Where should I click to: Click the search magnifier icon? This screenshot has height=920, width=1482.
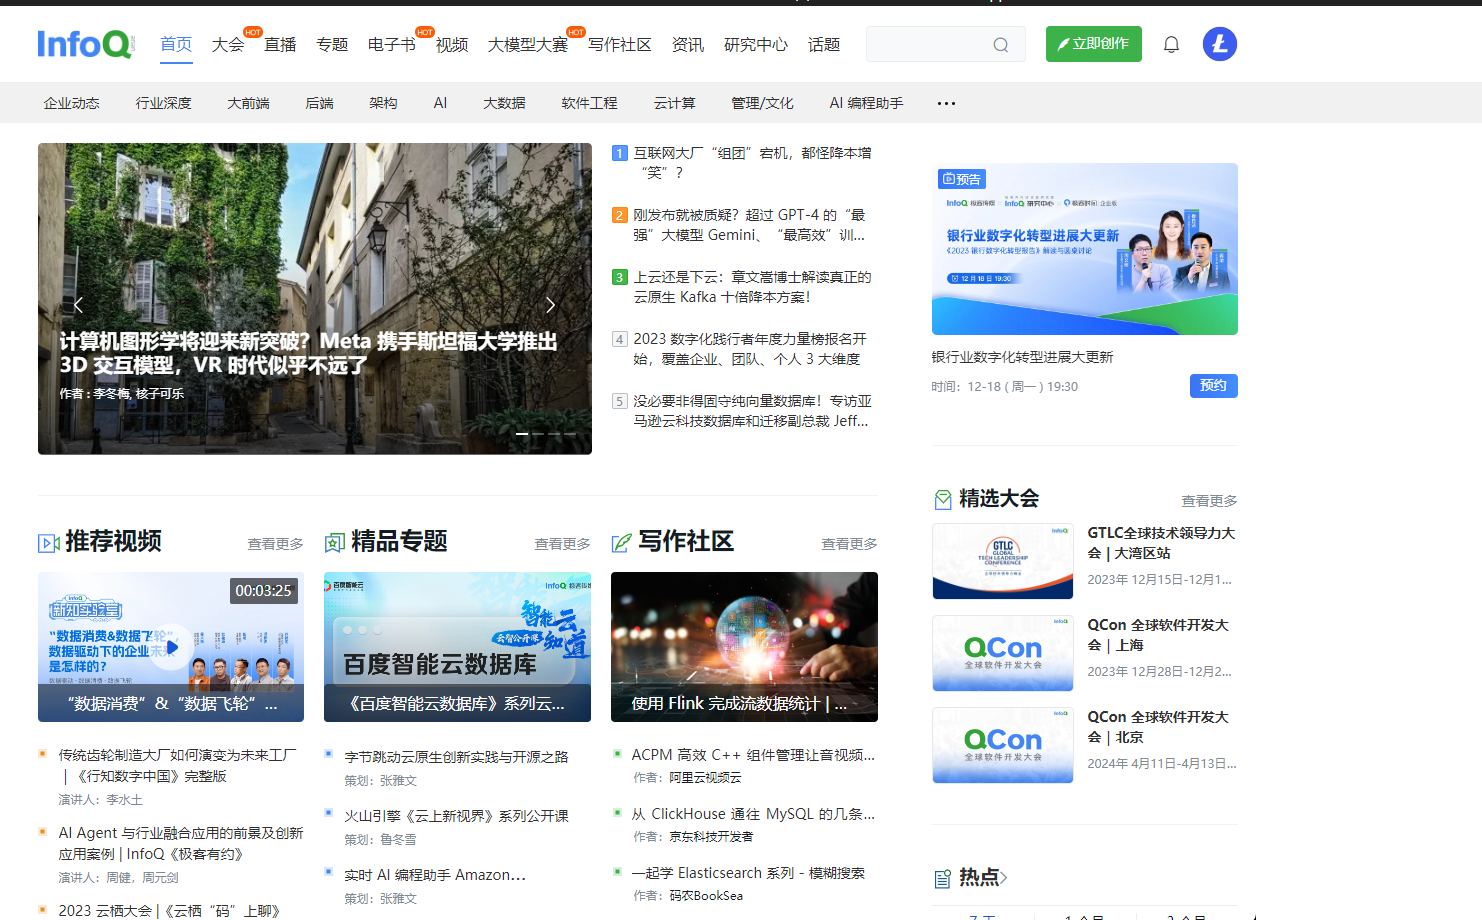[x=1000, y=45]
